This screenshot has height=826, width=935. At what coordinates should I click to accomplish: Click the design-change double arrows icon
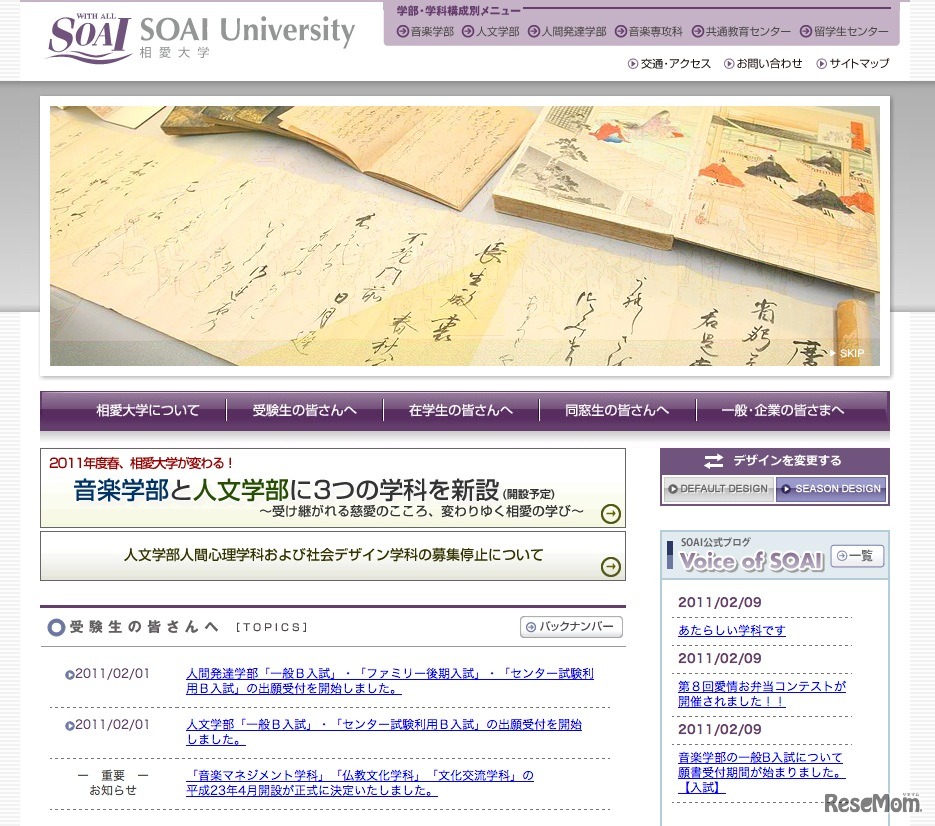pos(713,460)
